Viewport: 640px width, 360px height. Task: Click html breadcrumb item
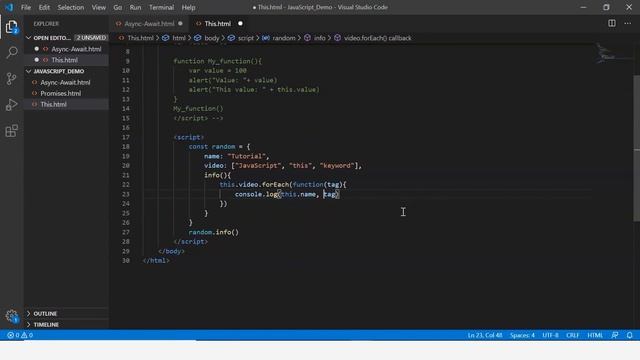tap(178, 38)
